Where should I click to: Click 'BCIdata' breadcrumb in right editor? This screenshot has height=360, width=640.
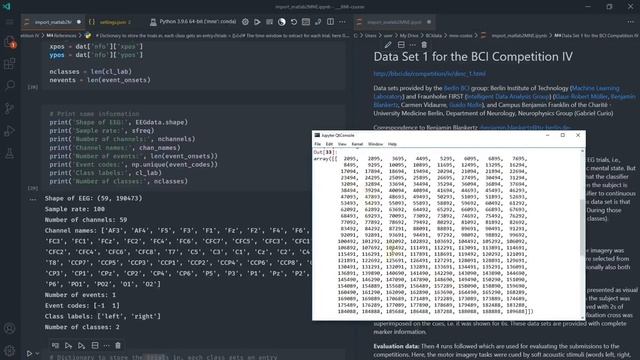(434, 36)
